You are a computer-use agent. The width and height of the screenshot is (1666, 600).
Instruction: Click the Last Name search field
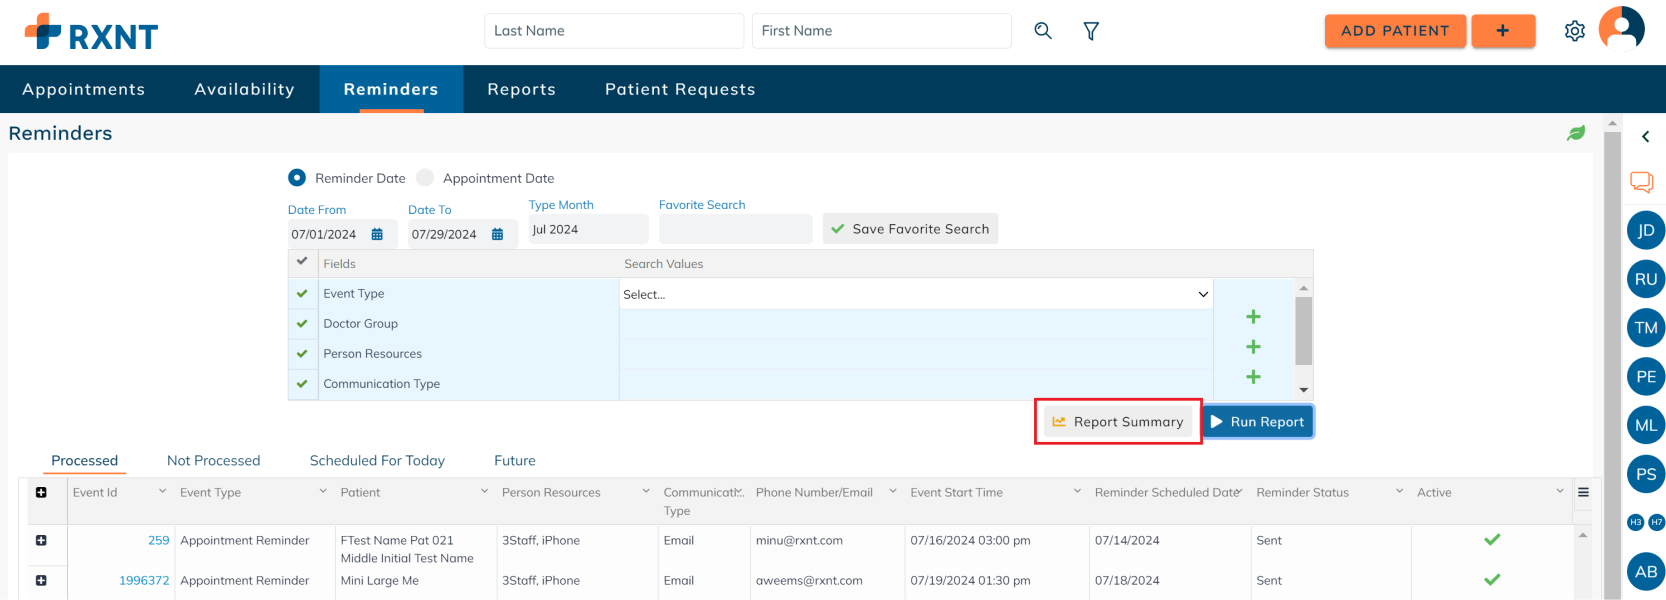(x=613, y=31)
